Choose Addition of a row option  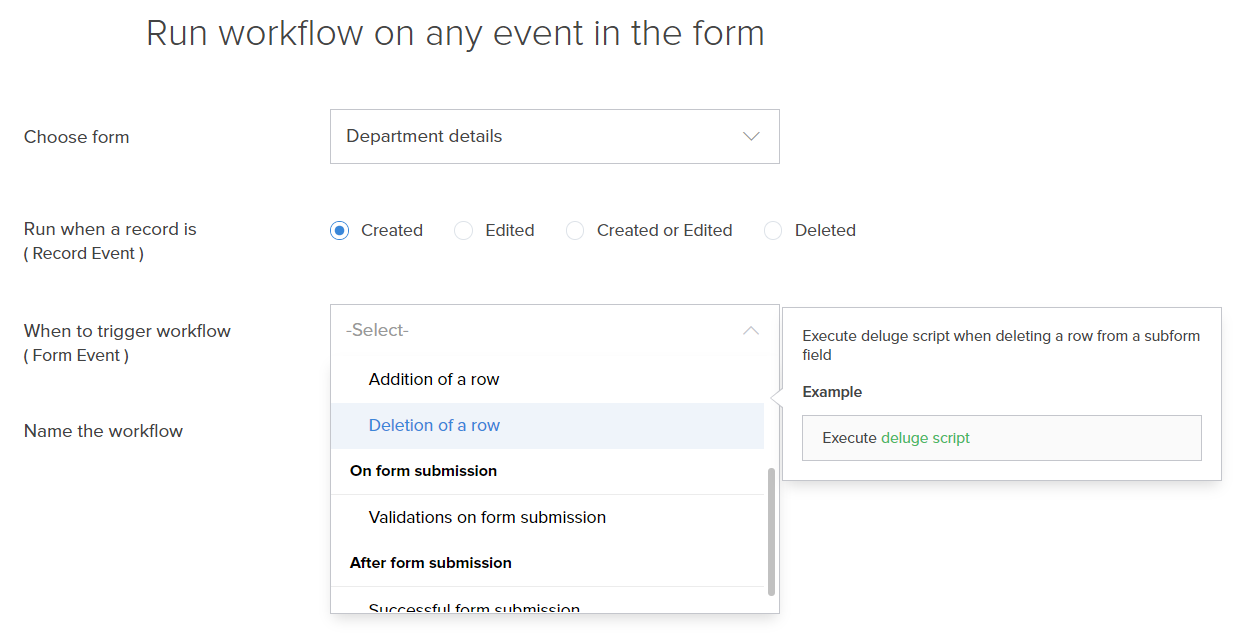tap(434, 380)
